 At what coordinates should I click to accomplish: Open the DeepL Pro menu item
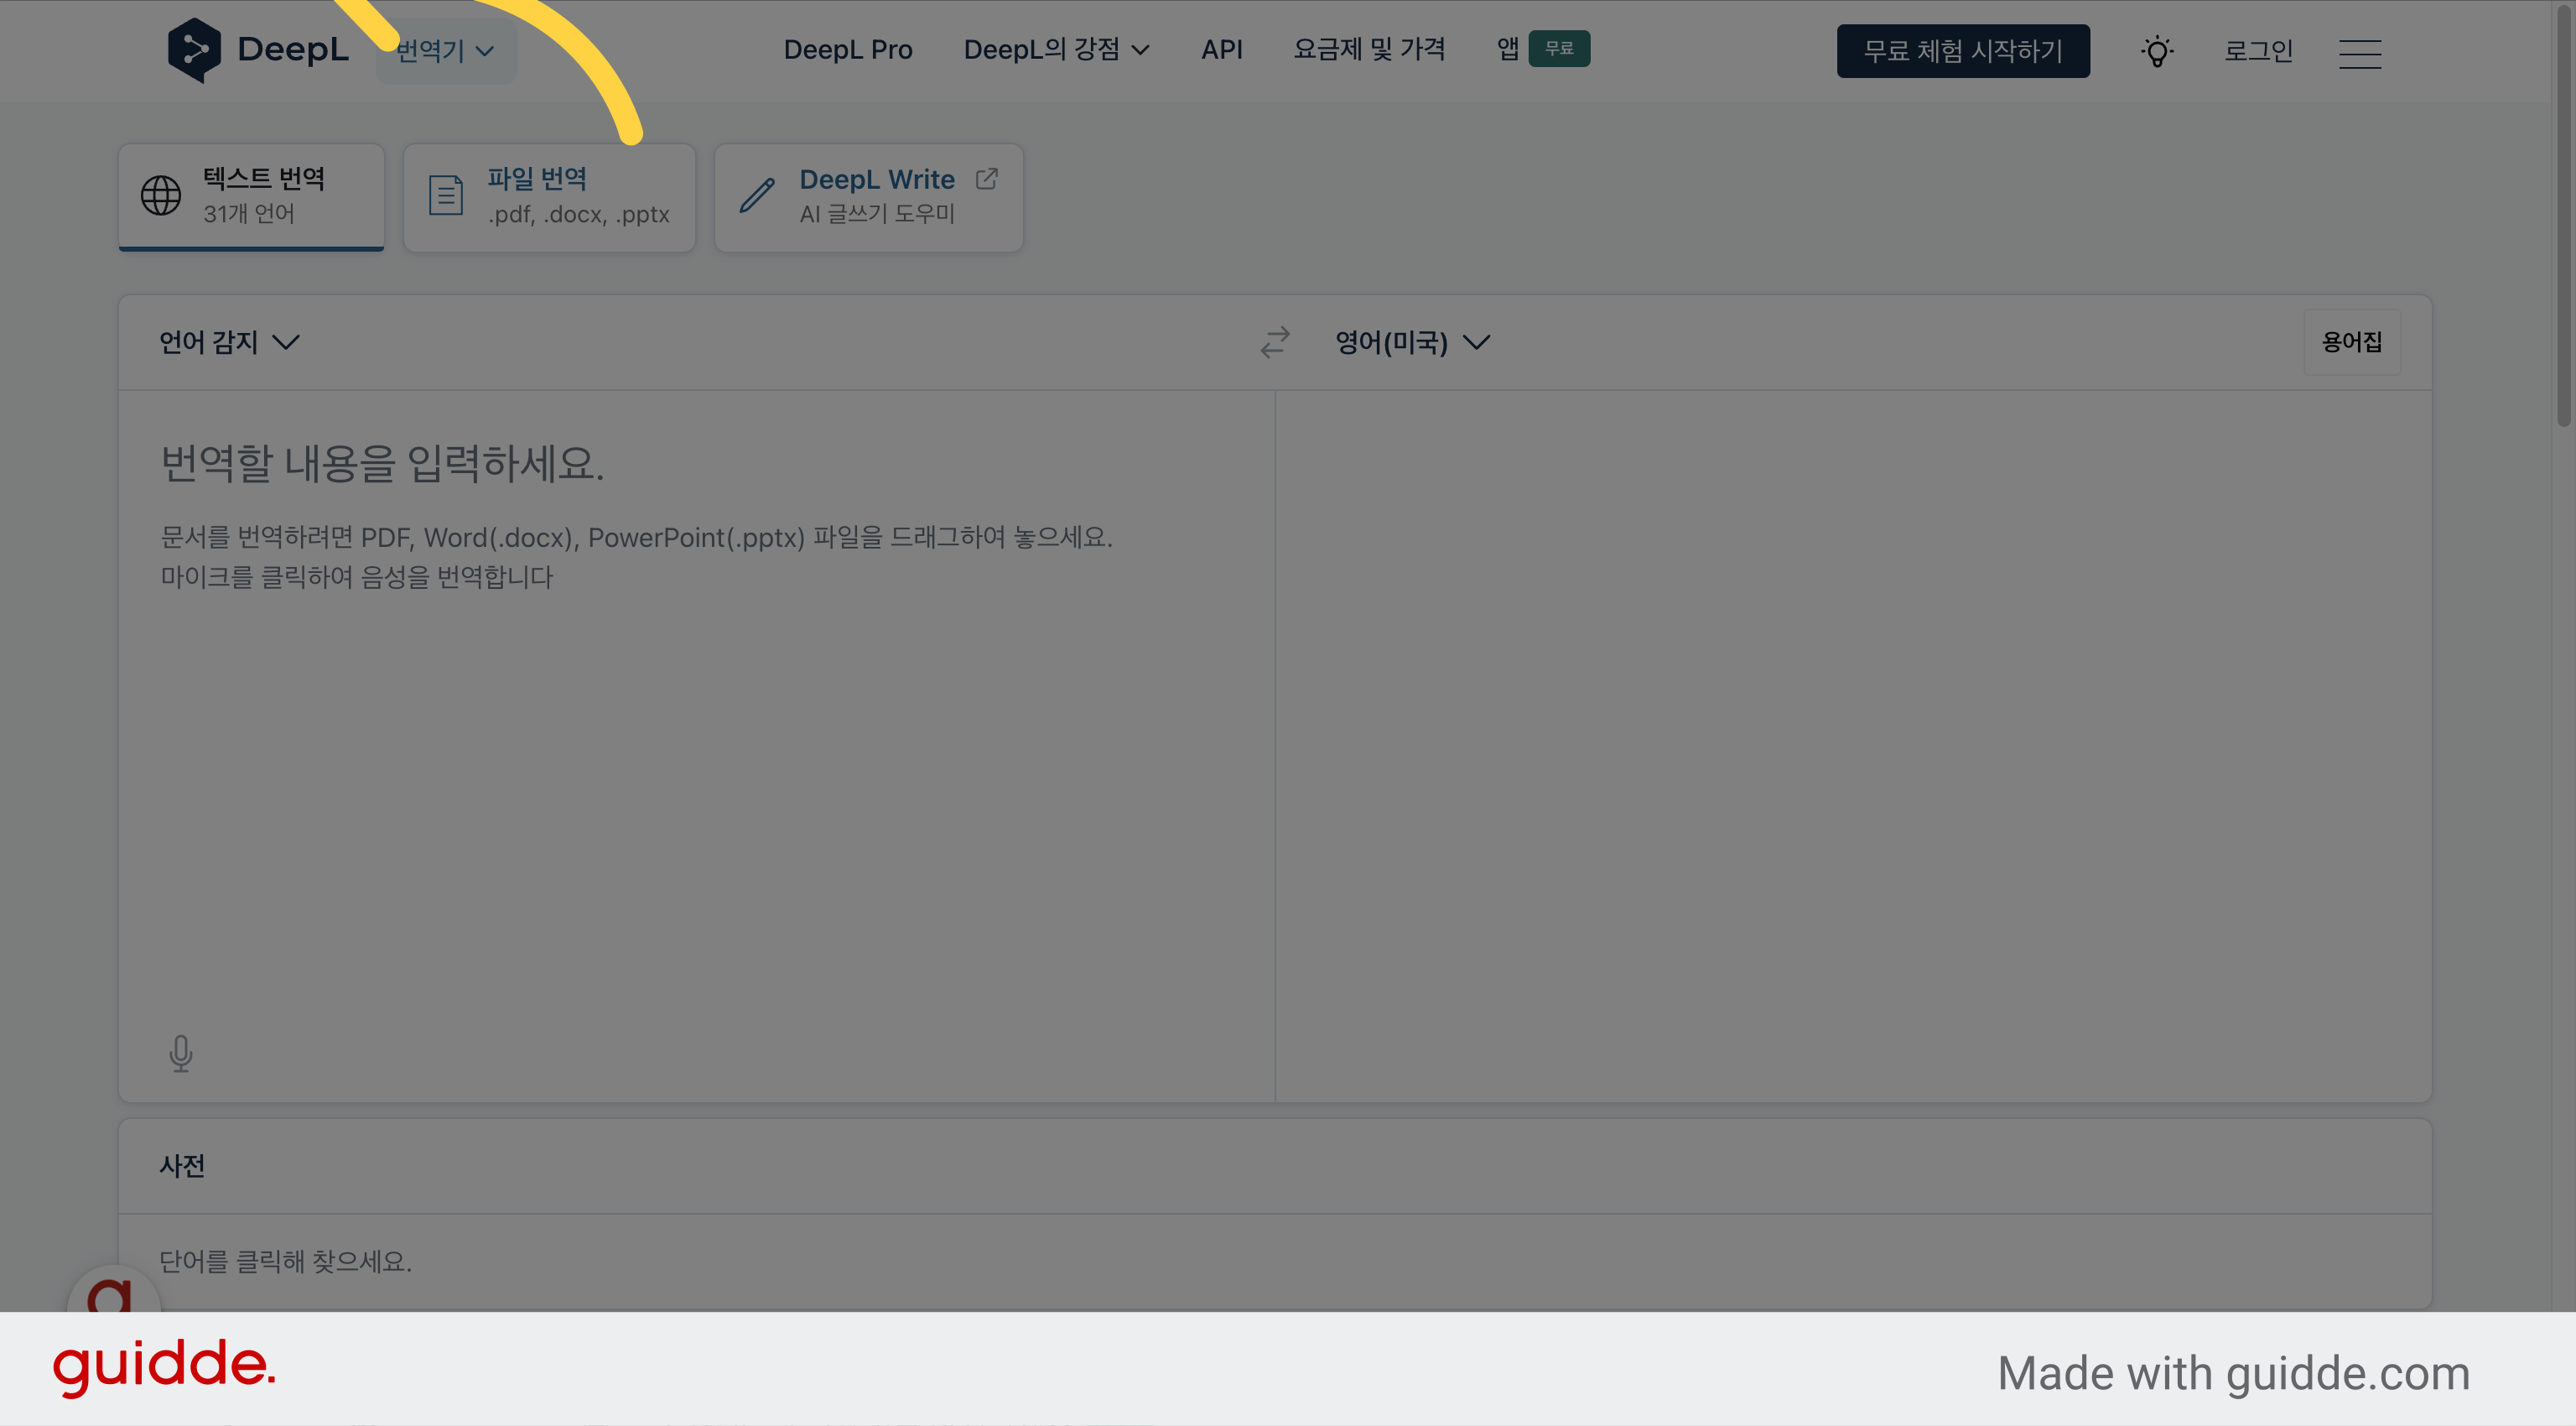pos(848,50)
